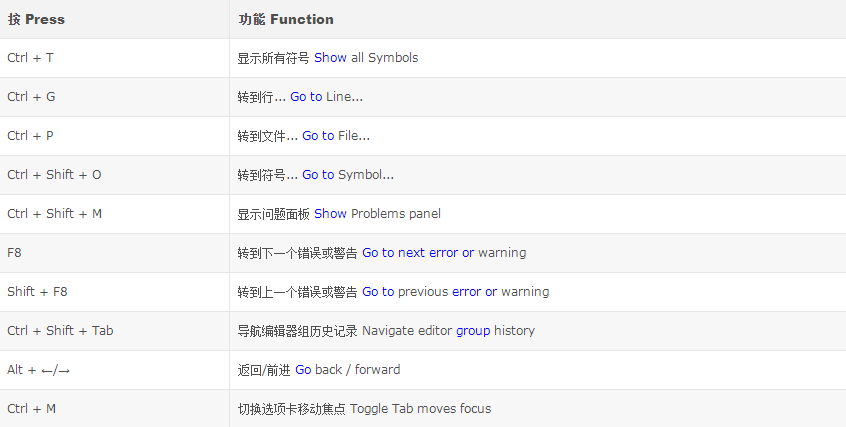Click the '转到符号...' text

[x=268, y=174]
